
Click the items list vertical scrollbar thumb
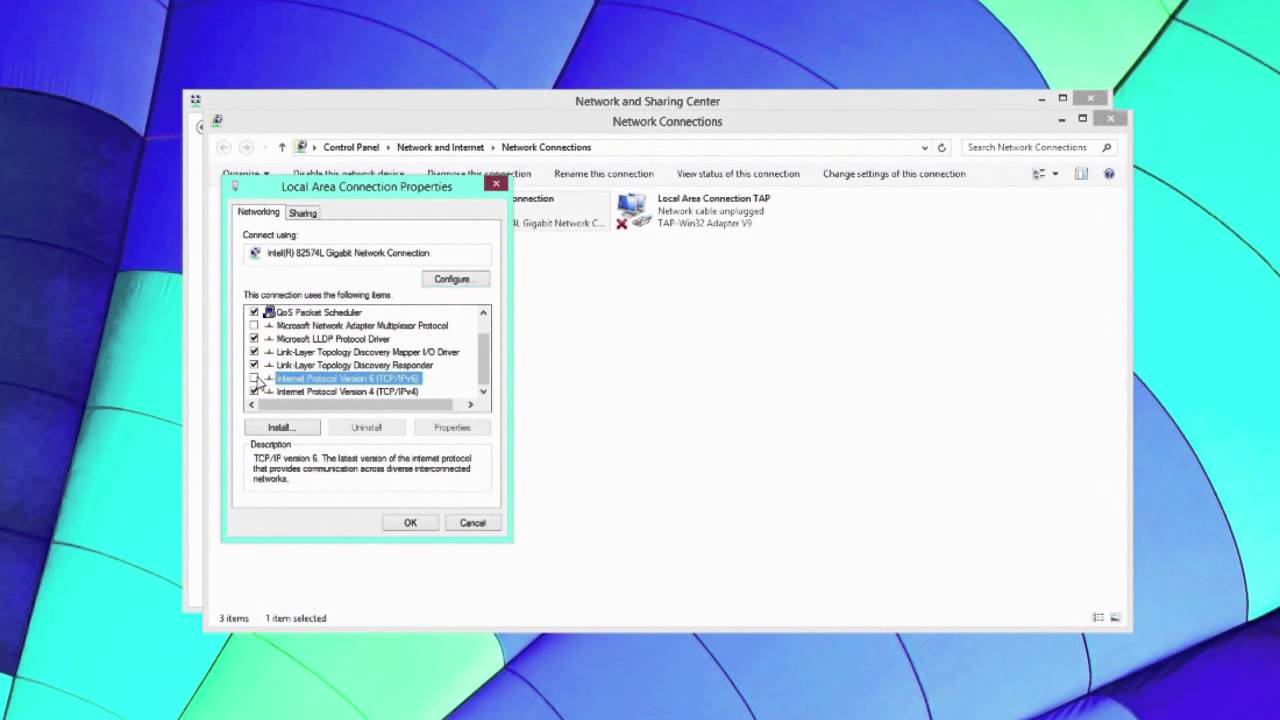(484, 358)
